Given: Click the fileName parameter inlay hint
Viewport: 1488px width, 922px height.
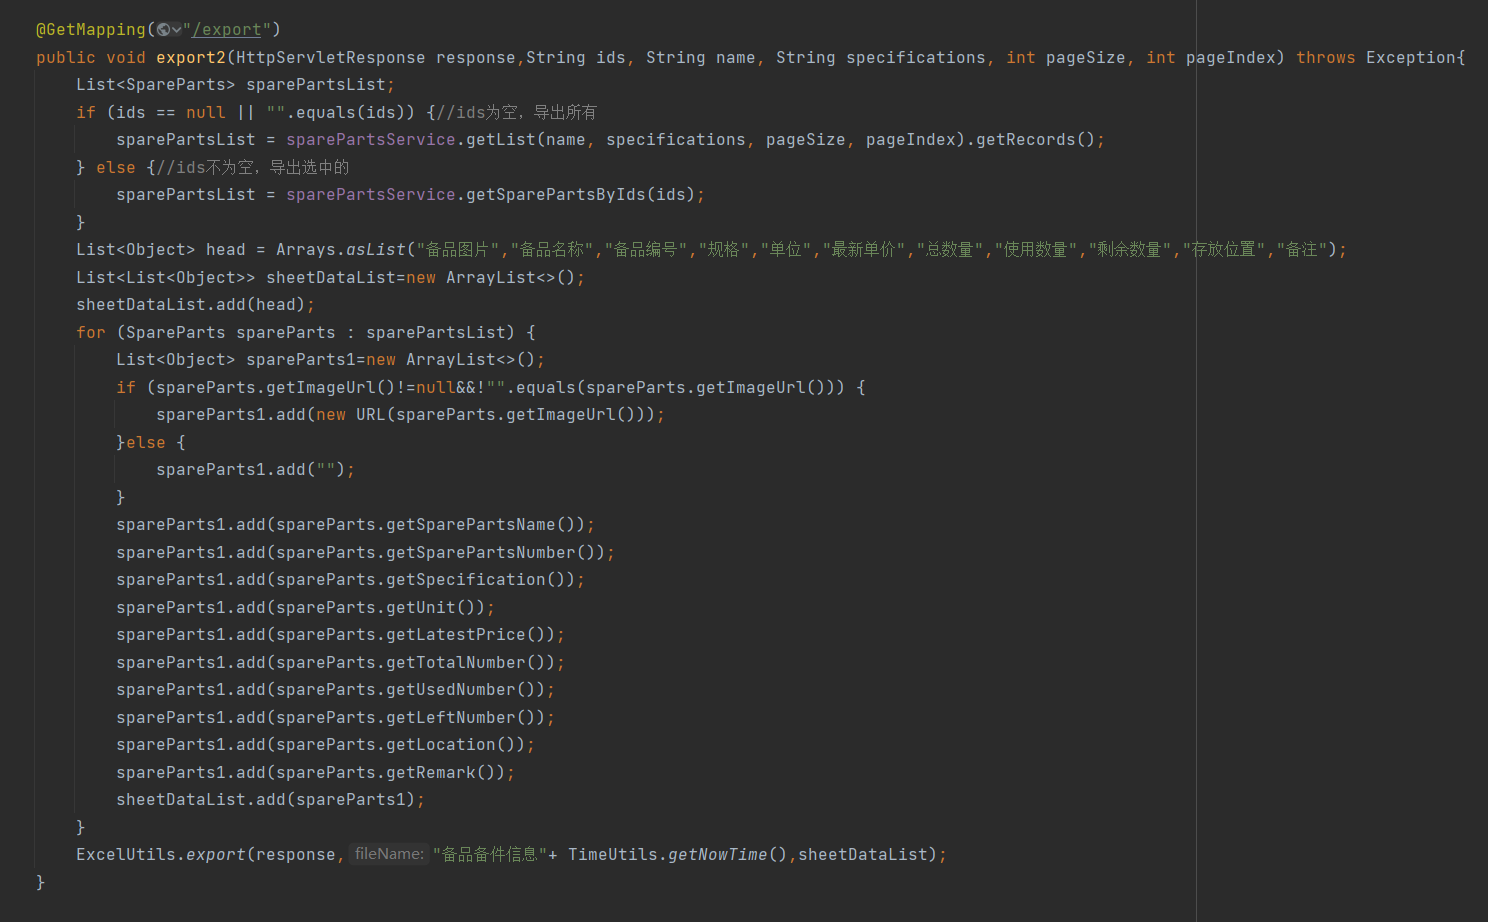Looking at the screenshot, I should (x=389, y=854).
